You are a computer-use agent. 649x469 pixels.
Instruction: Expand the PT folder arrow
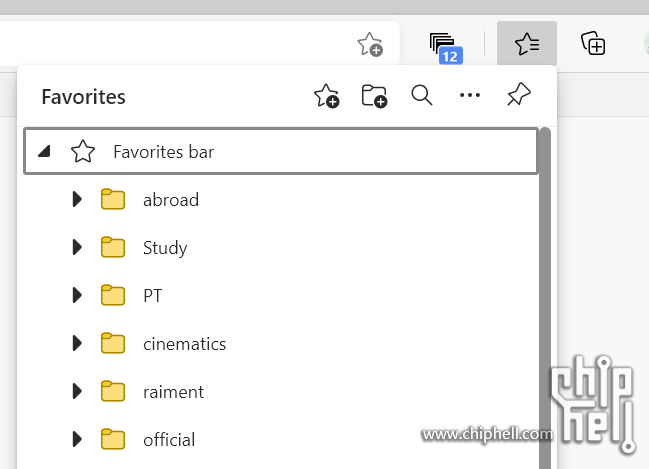77,295
